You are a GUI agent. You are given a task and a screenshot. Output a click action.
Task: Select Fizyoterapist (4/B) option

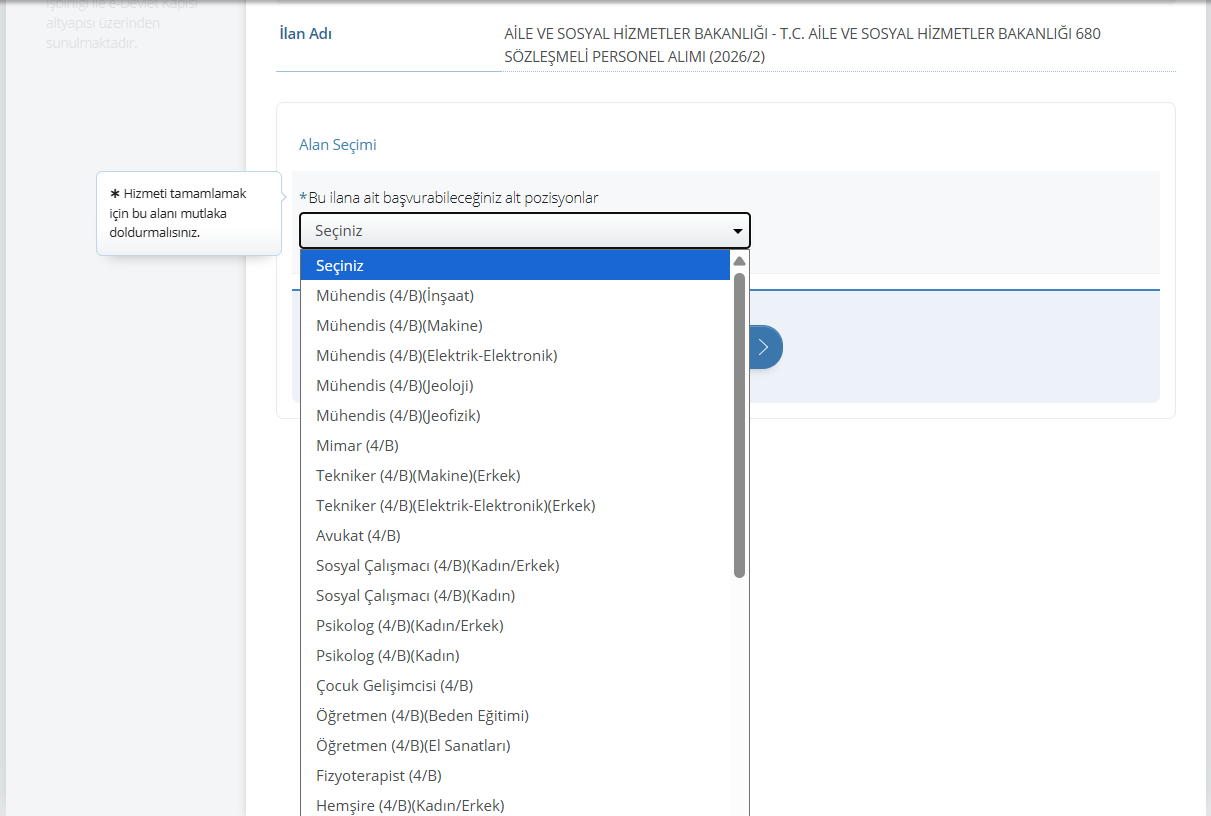[516, 775]
